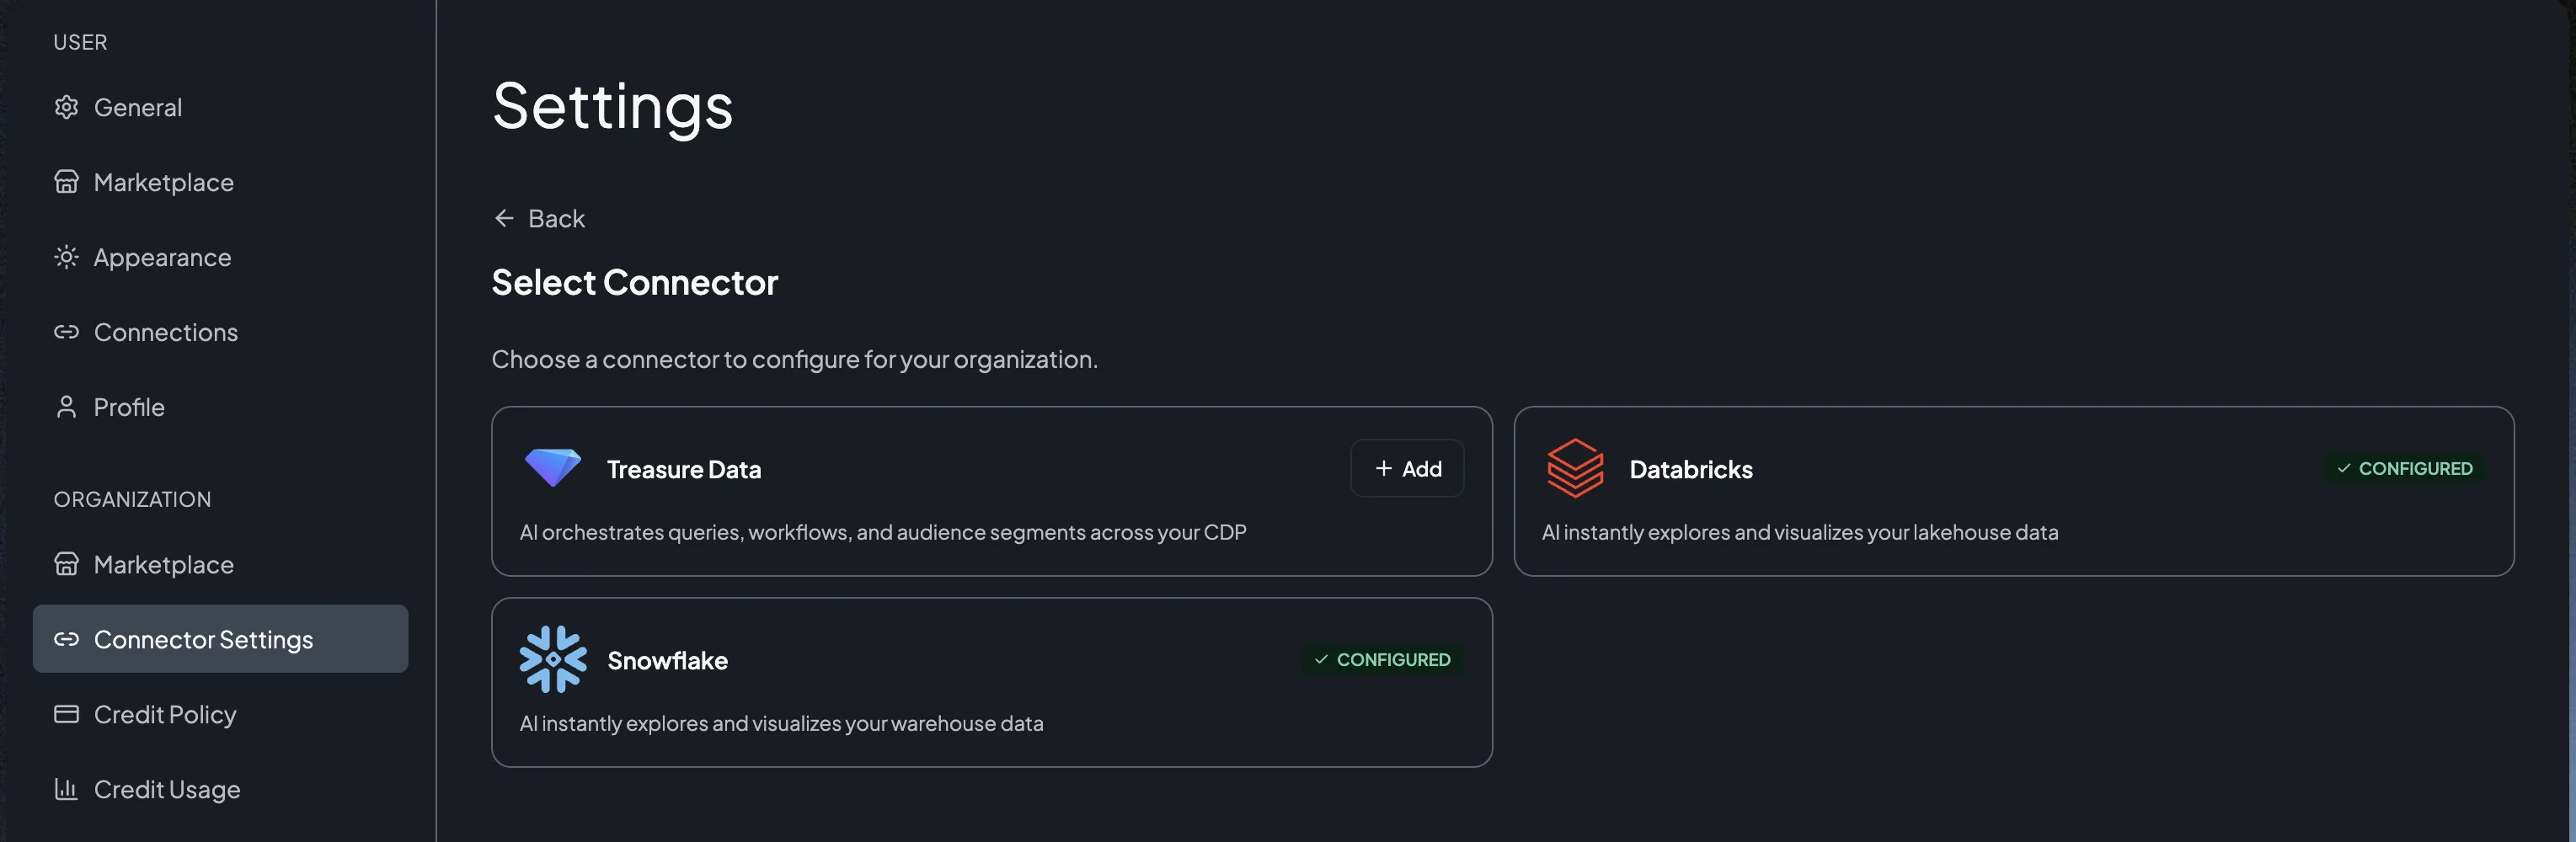Viewport: 2576px width, 842px height.
Task: Click the Credit Usage bar chart icon
Action: tap(66, 789)
